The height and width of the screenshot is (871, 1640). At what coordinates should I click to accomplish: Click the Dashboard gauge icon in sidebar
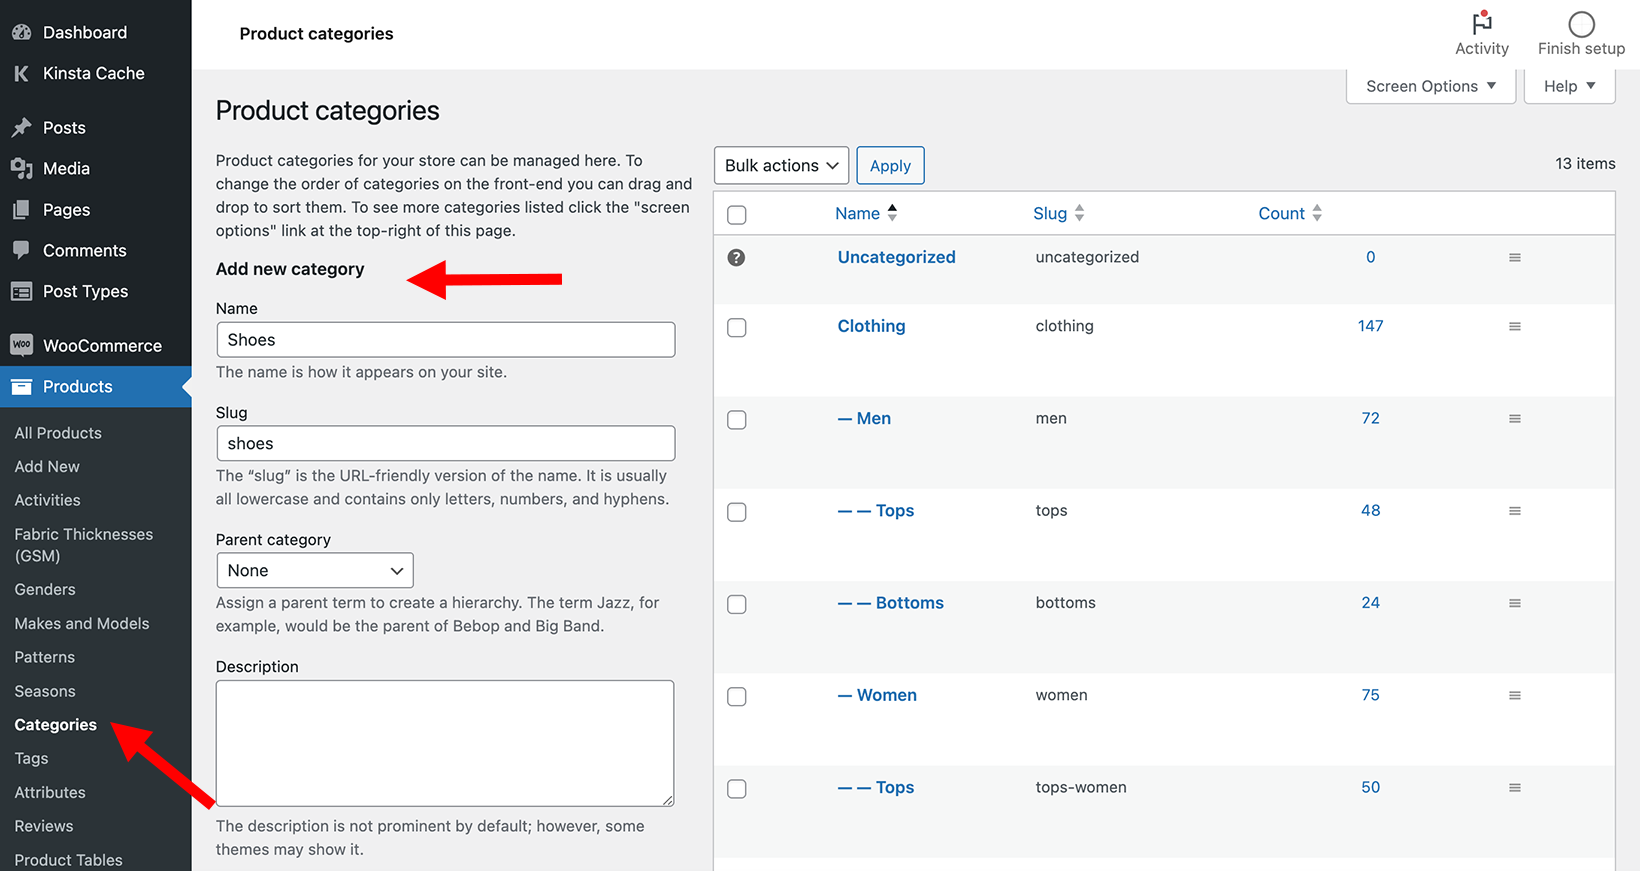coord(21,32)
